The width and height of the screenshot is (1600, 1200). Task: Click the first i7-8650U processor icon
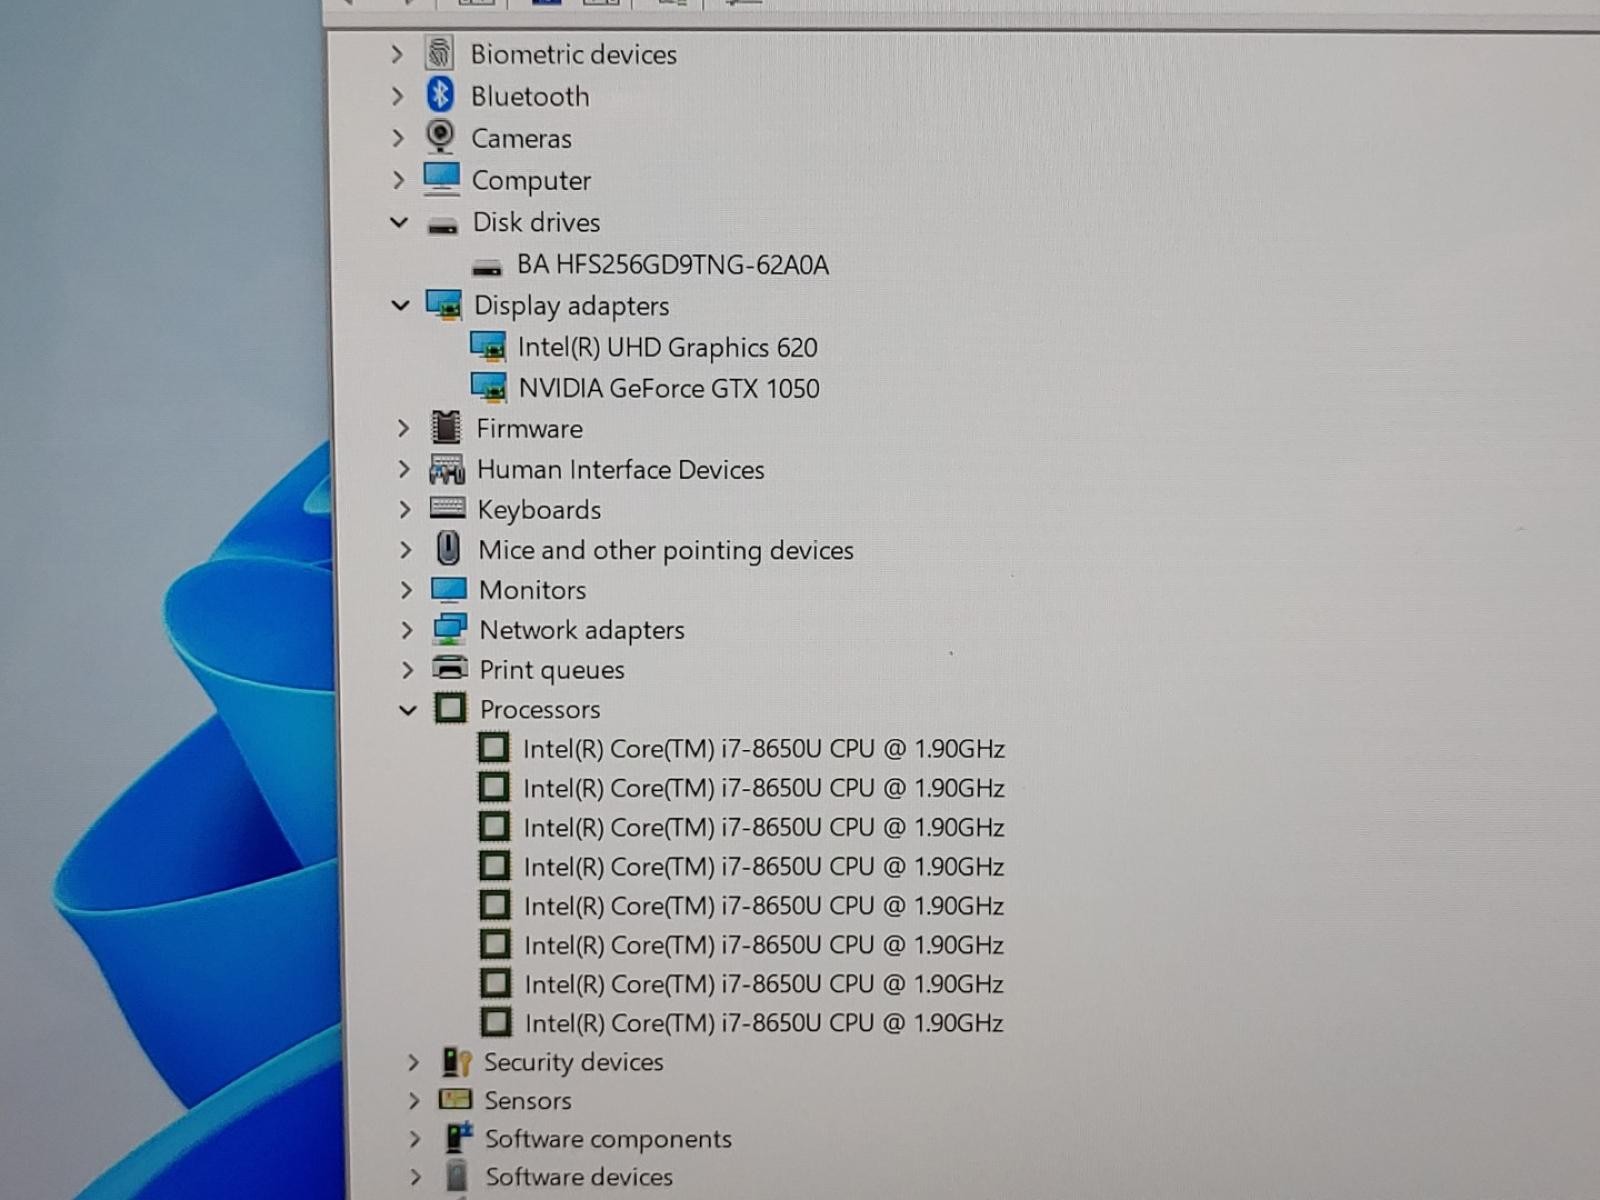tap(493, 747)
